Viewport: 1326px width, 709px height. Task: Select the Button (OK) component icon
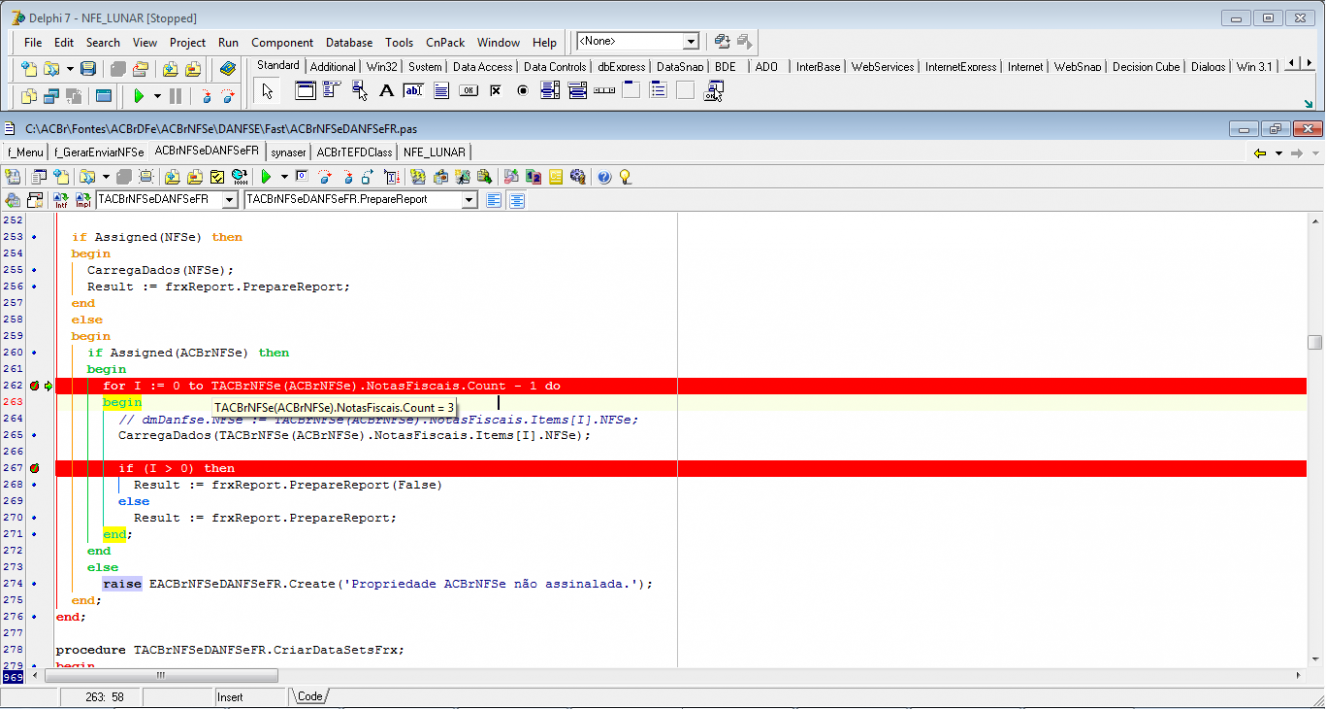click(x=469, y=91)
